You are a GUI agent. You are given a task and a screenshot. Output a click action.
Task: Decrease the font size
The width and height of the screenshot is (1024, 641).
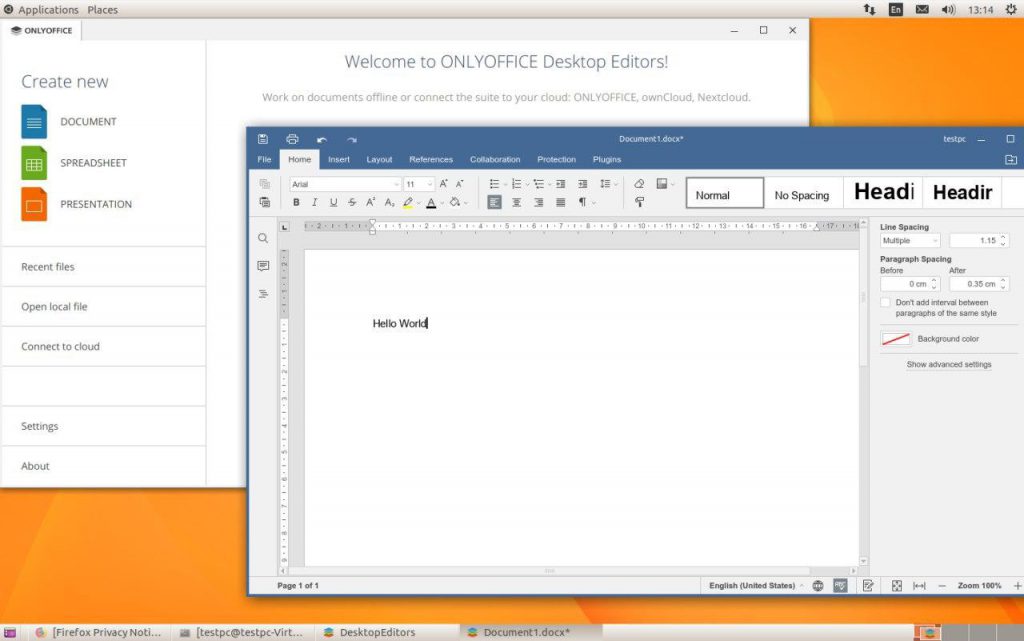click(x=460, y=184)
